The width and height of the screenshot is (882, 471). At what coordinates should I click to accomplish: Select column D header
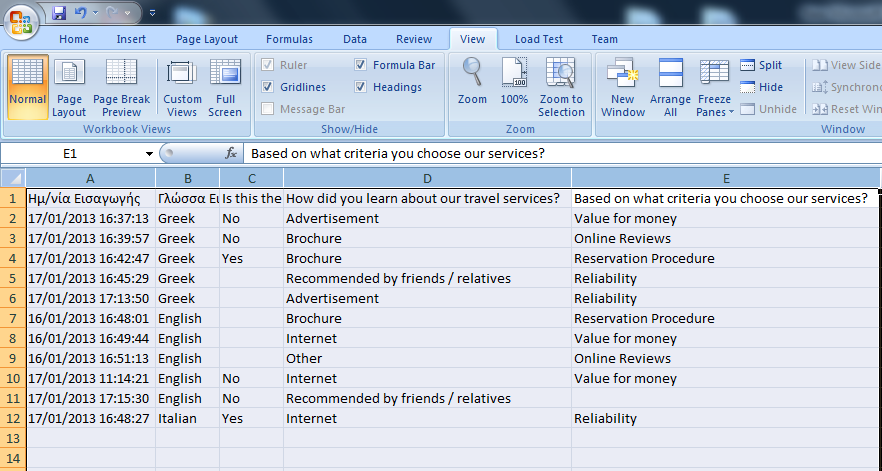click(x=428, y=178)
